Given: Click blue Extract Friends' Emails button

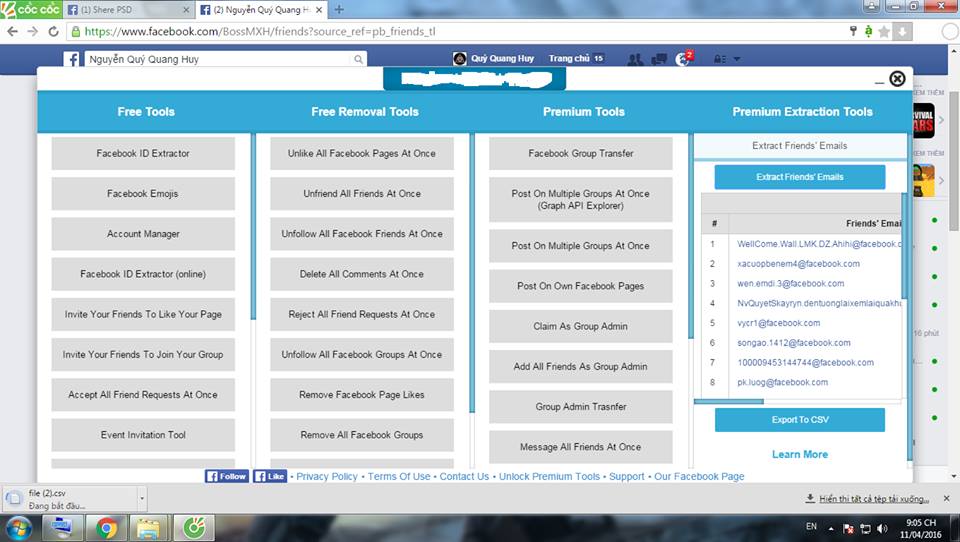Looking at the screenshot, I should pos(800,177).
